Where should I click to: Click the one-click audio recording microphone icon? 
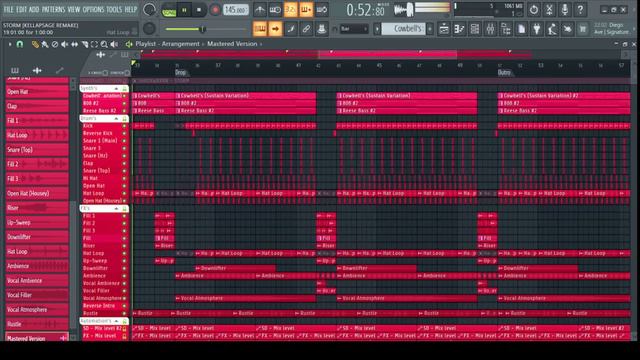pos(565,9)
